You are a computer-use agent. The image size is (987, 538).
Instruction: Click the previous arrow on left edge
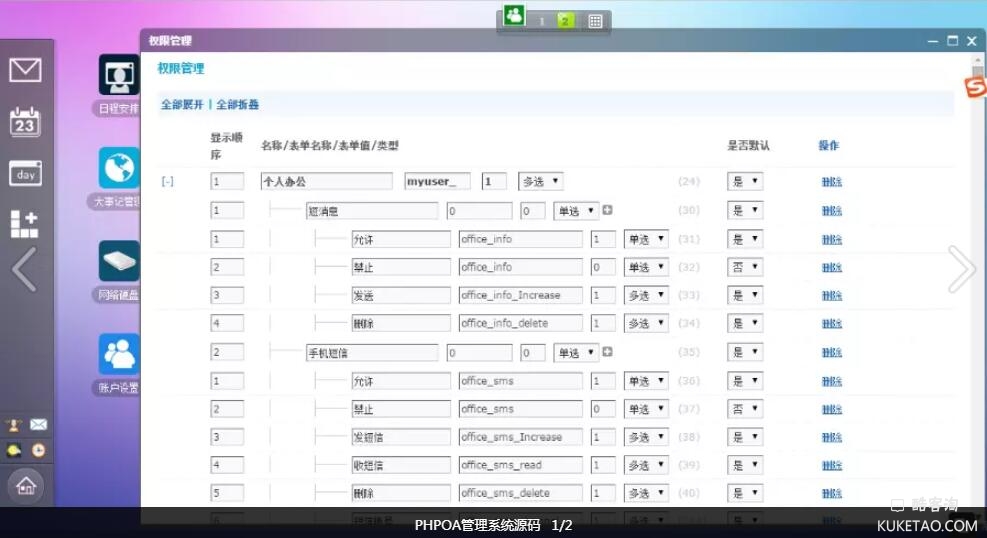24,269
